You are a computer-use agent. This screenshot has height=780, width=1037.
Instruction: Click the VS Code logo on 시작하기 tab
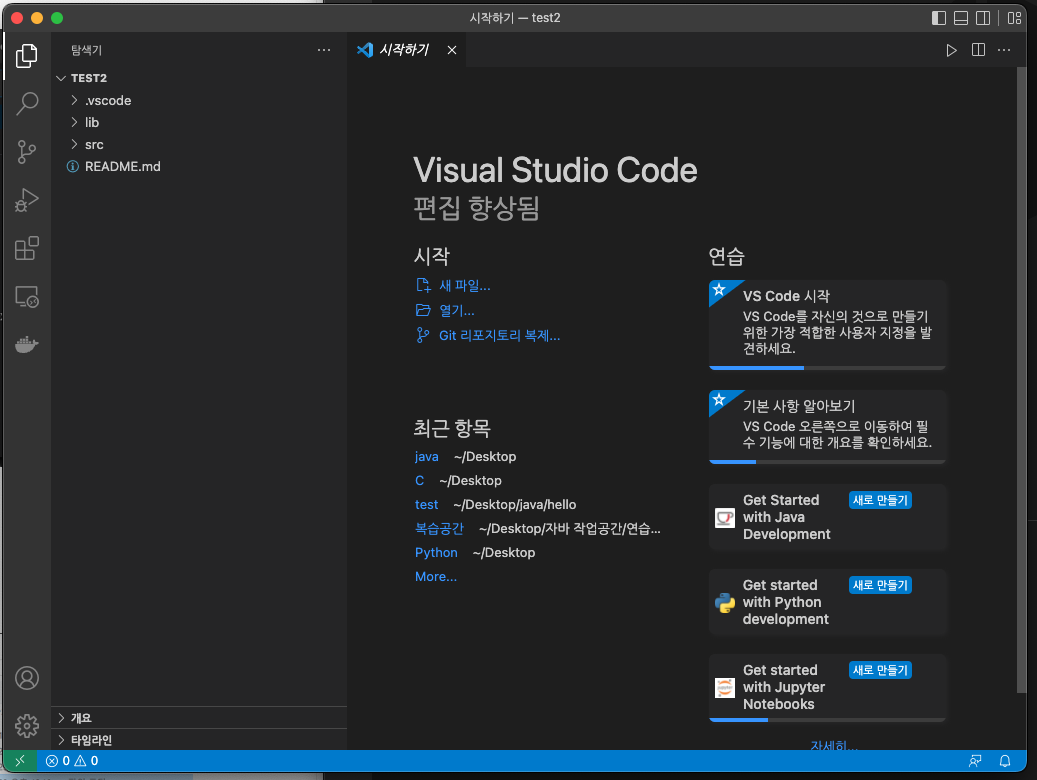point(364,50)
